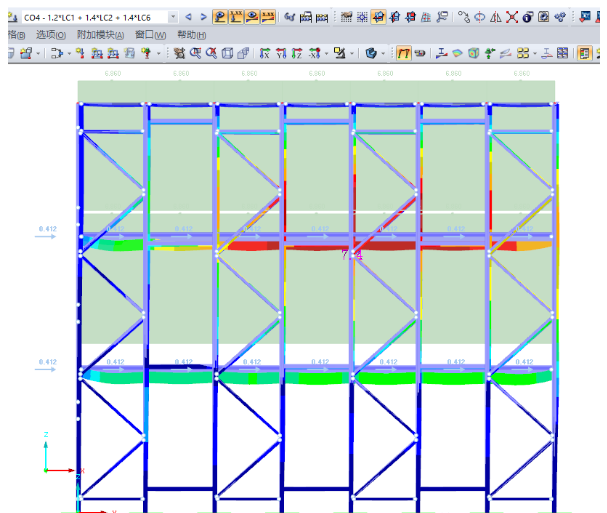Open the load combination CO4 dropdown

173,17
